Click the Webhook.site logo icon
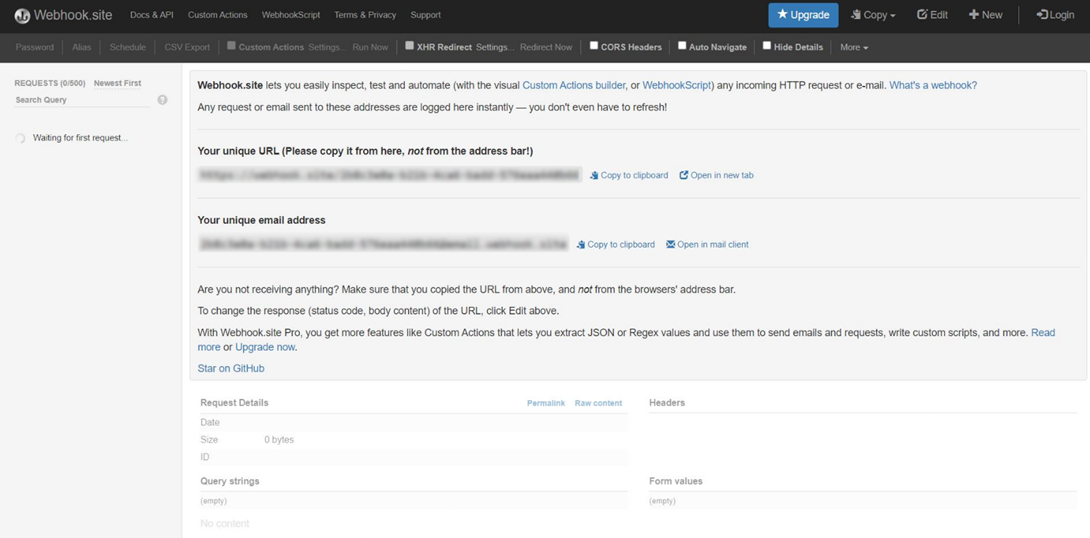 pyautogui.click(x=22, y=15)
